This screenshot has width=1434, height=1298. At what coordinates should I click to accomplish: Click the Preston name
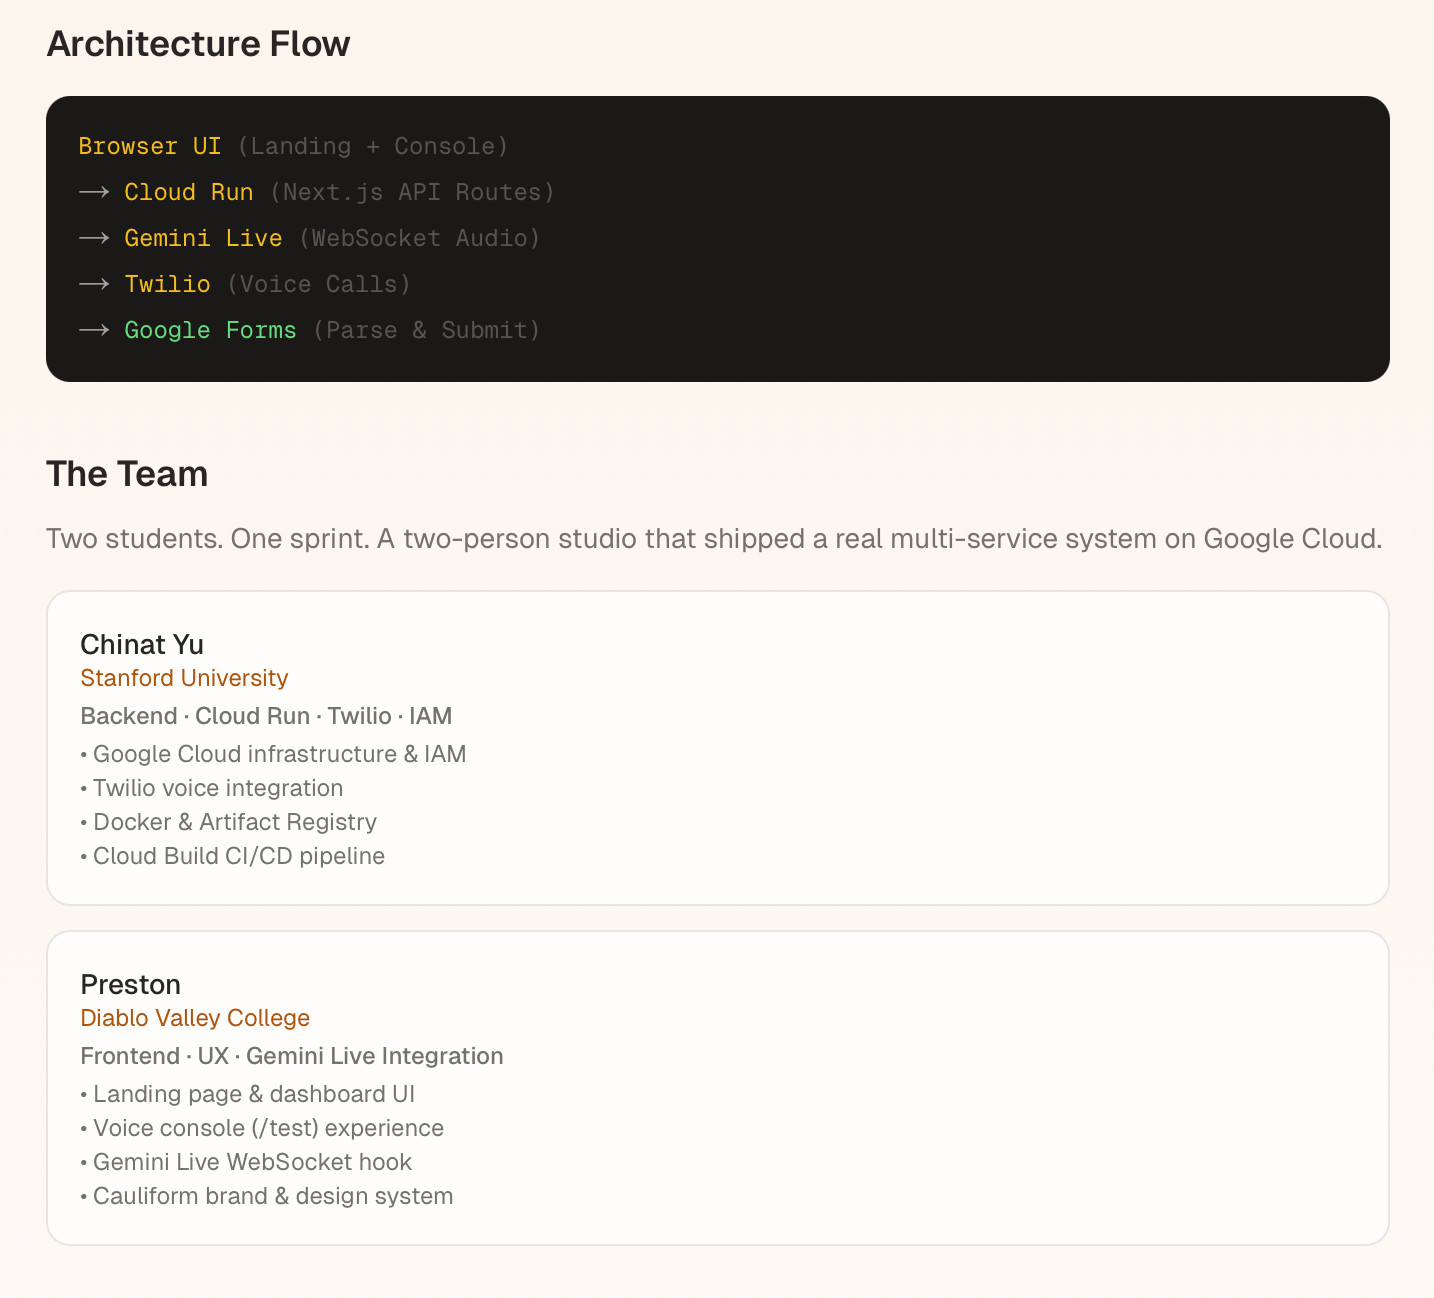(x=131, y=984)
